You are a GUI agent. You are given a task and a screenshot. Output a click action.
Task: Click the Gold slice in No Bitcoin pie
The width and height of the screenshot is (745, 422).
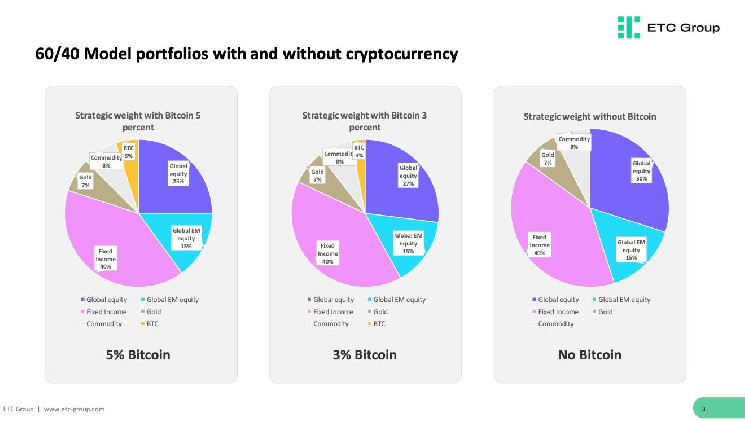coord(550,170)
